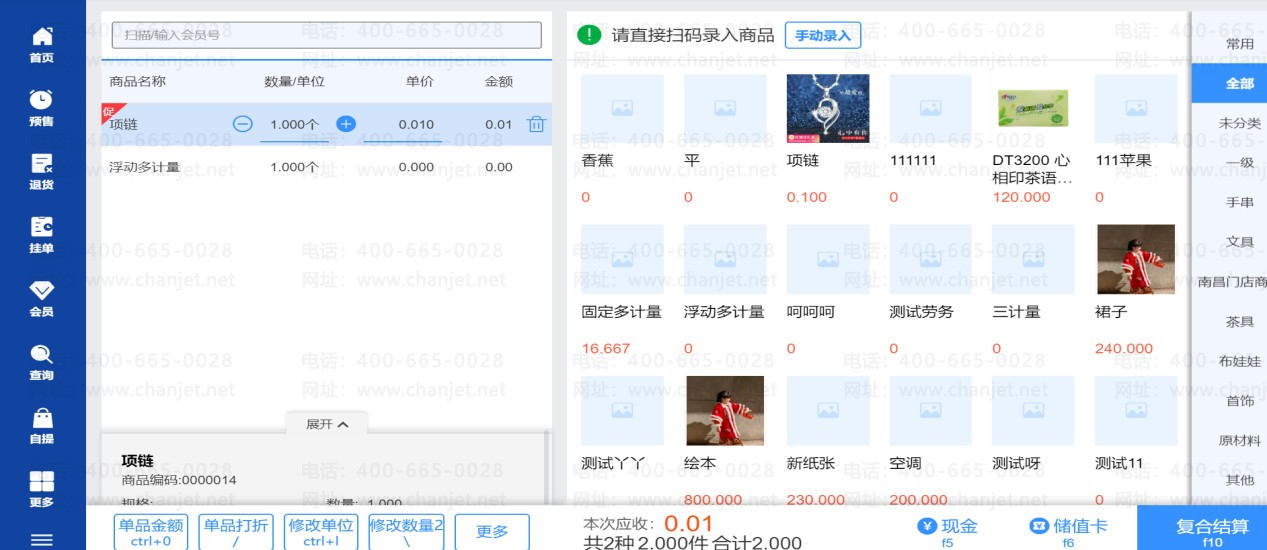Pay with 储值卡 stored-value card f6
This screenshot has height=550, width=1267.
[x=1068, y=531]
